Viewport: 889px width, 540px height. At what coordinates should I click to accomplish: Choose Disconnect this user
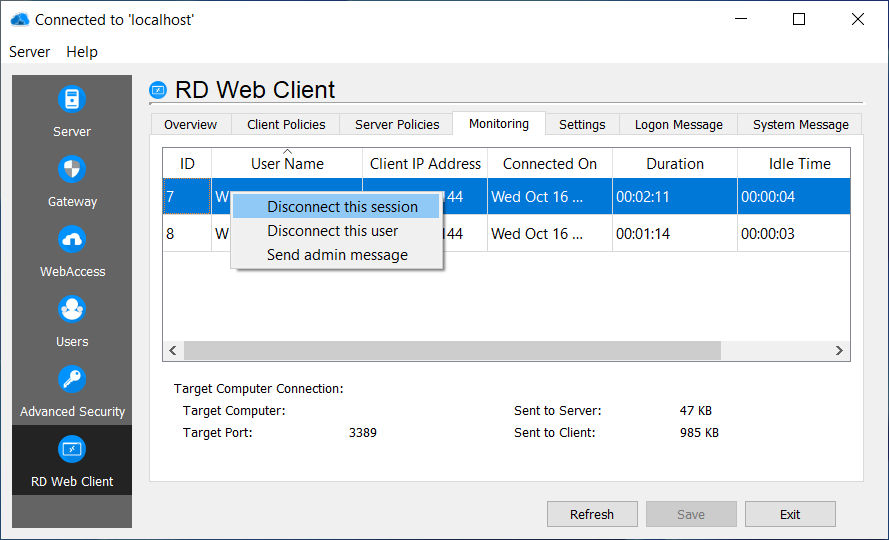(336, 231)
